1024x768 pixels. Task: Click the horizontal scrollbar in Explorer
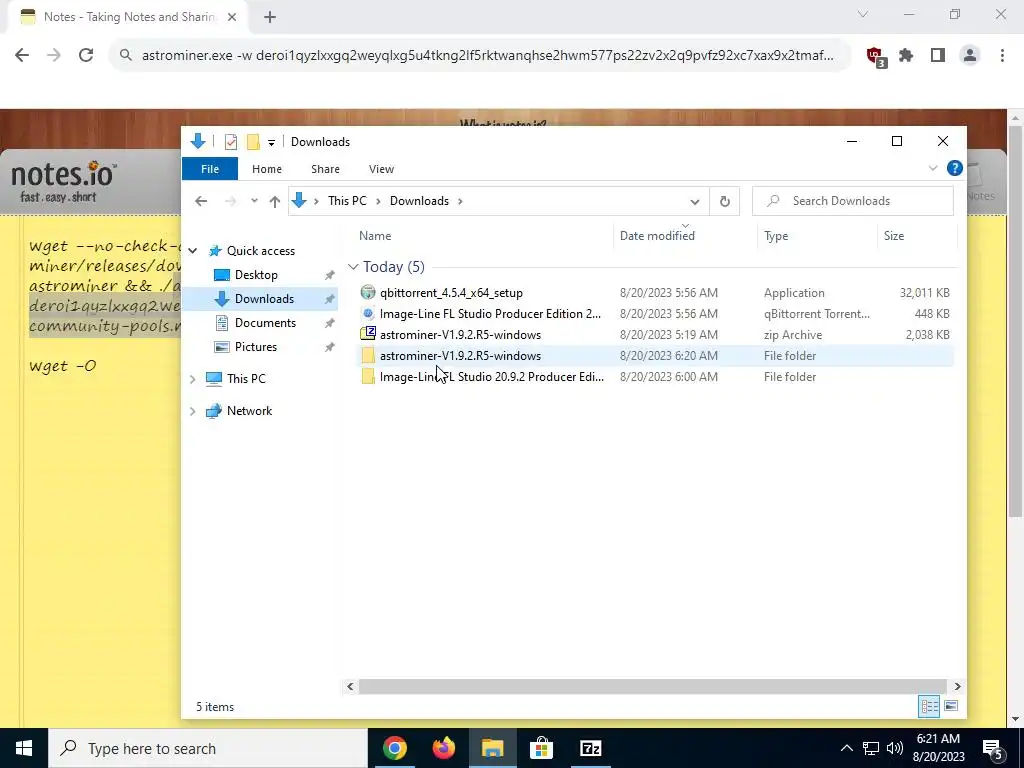(653, 686)
